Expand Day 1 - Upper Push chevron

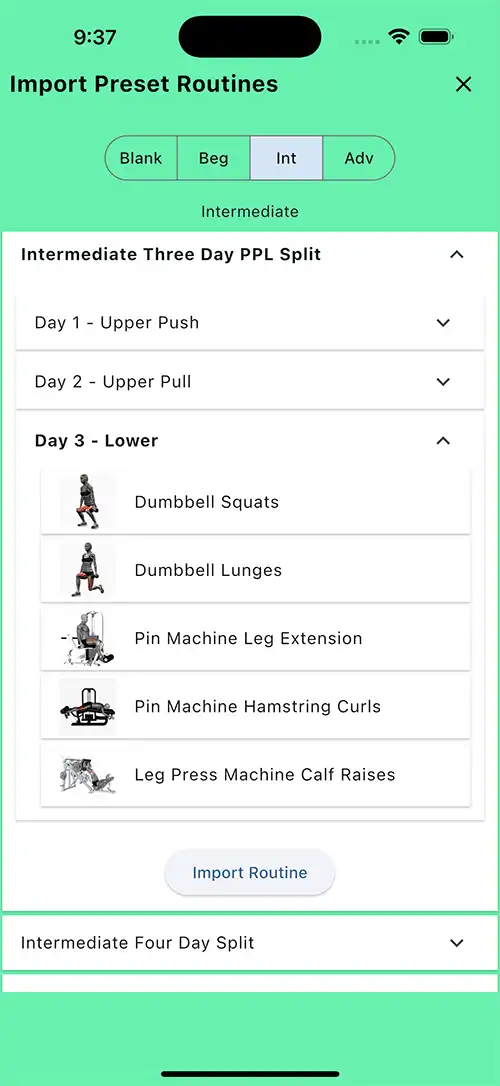443,323
